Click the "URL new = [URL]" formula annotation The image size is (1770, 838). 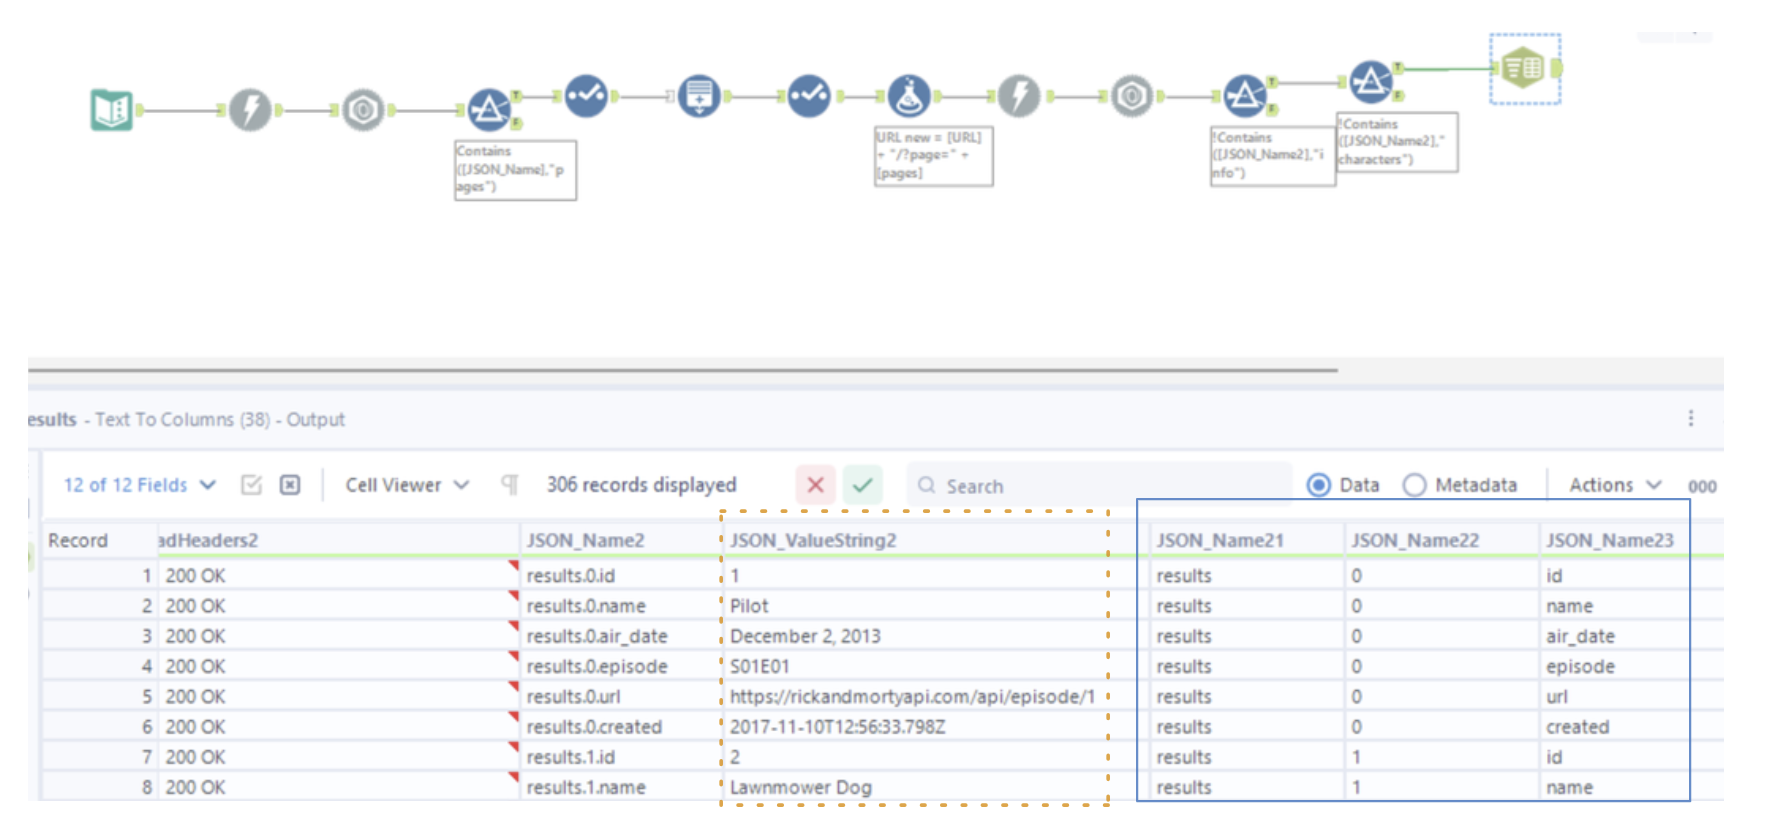pos(934,156)
